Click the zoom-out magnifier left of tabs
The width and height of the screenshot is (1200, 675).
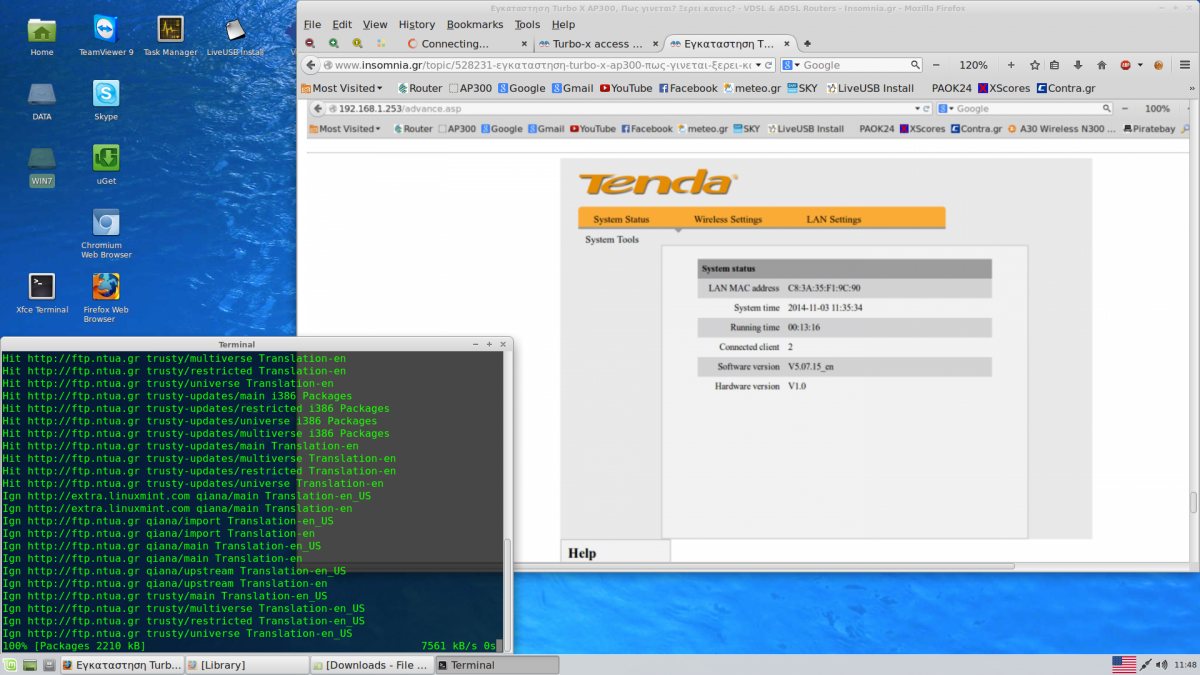(310, 44)
